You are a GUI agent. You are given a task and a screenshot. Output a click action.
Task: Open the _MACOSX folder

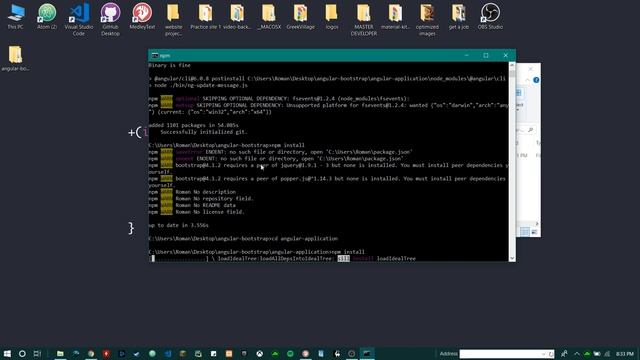(x=269, y=16)
